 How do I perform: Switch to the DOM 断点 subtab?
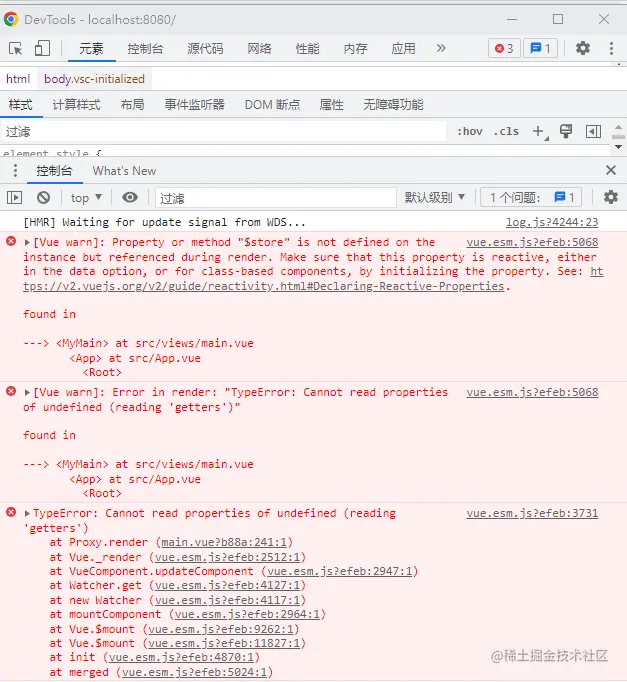pos(272,105)
